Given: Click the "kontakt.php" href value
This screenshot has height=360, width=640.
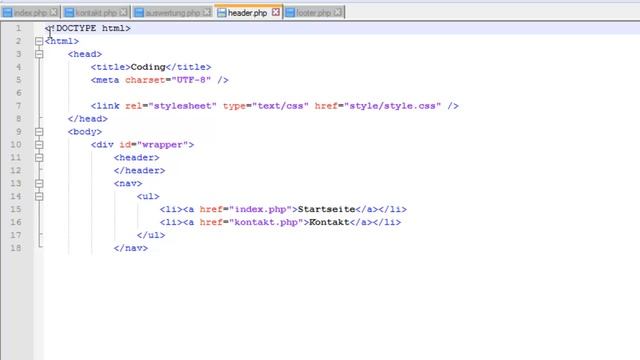Looking at the screenshot, I should (266, 222).
